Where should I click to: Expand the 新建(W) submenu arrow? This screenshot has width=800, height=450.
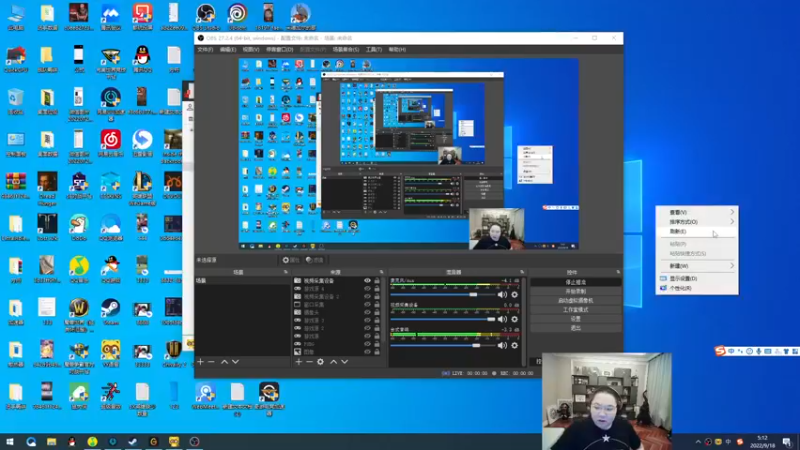(x=732, y=266)
